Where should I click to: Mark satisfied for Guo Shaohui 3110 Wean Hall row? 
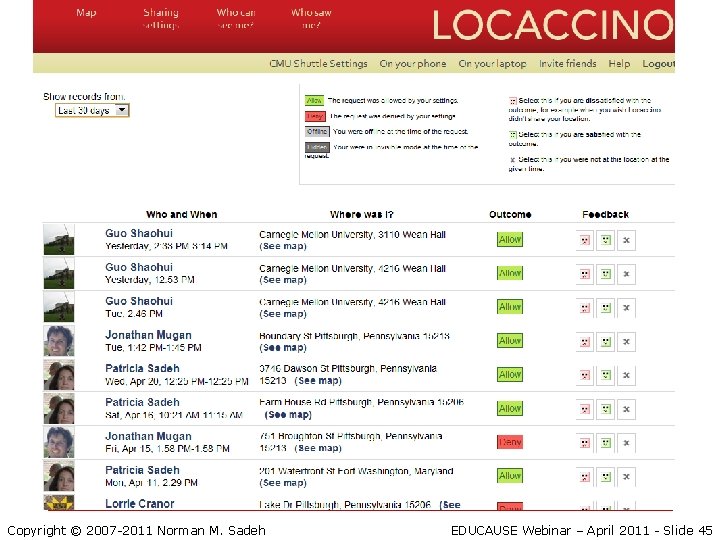click(606, 240)
